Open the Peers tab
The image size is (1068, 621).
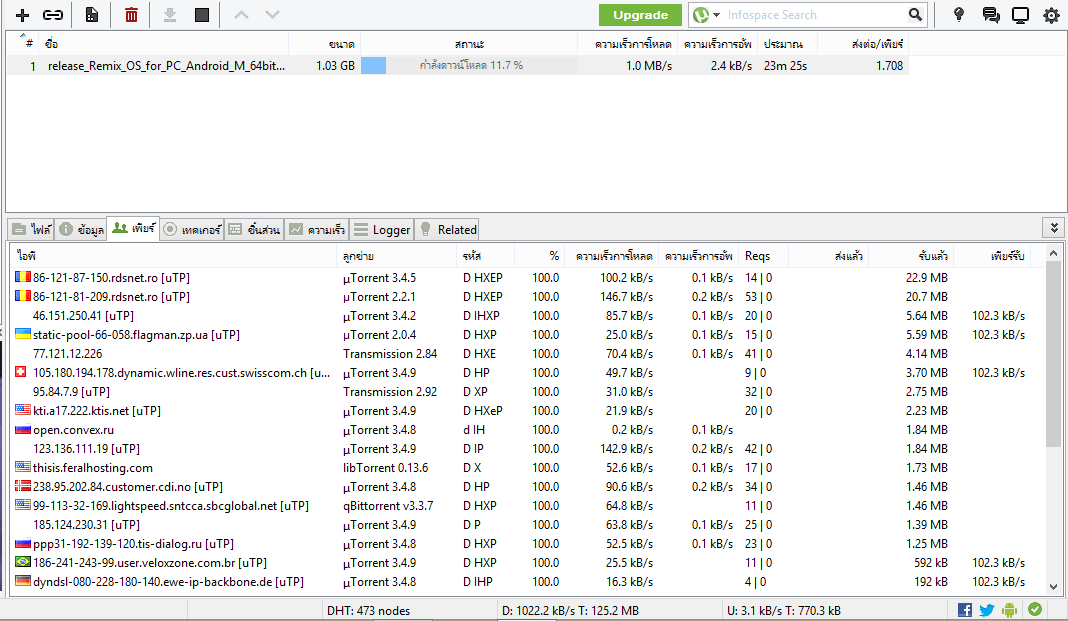(134, 228)
